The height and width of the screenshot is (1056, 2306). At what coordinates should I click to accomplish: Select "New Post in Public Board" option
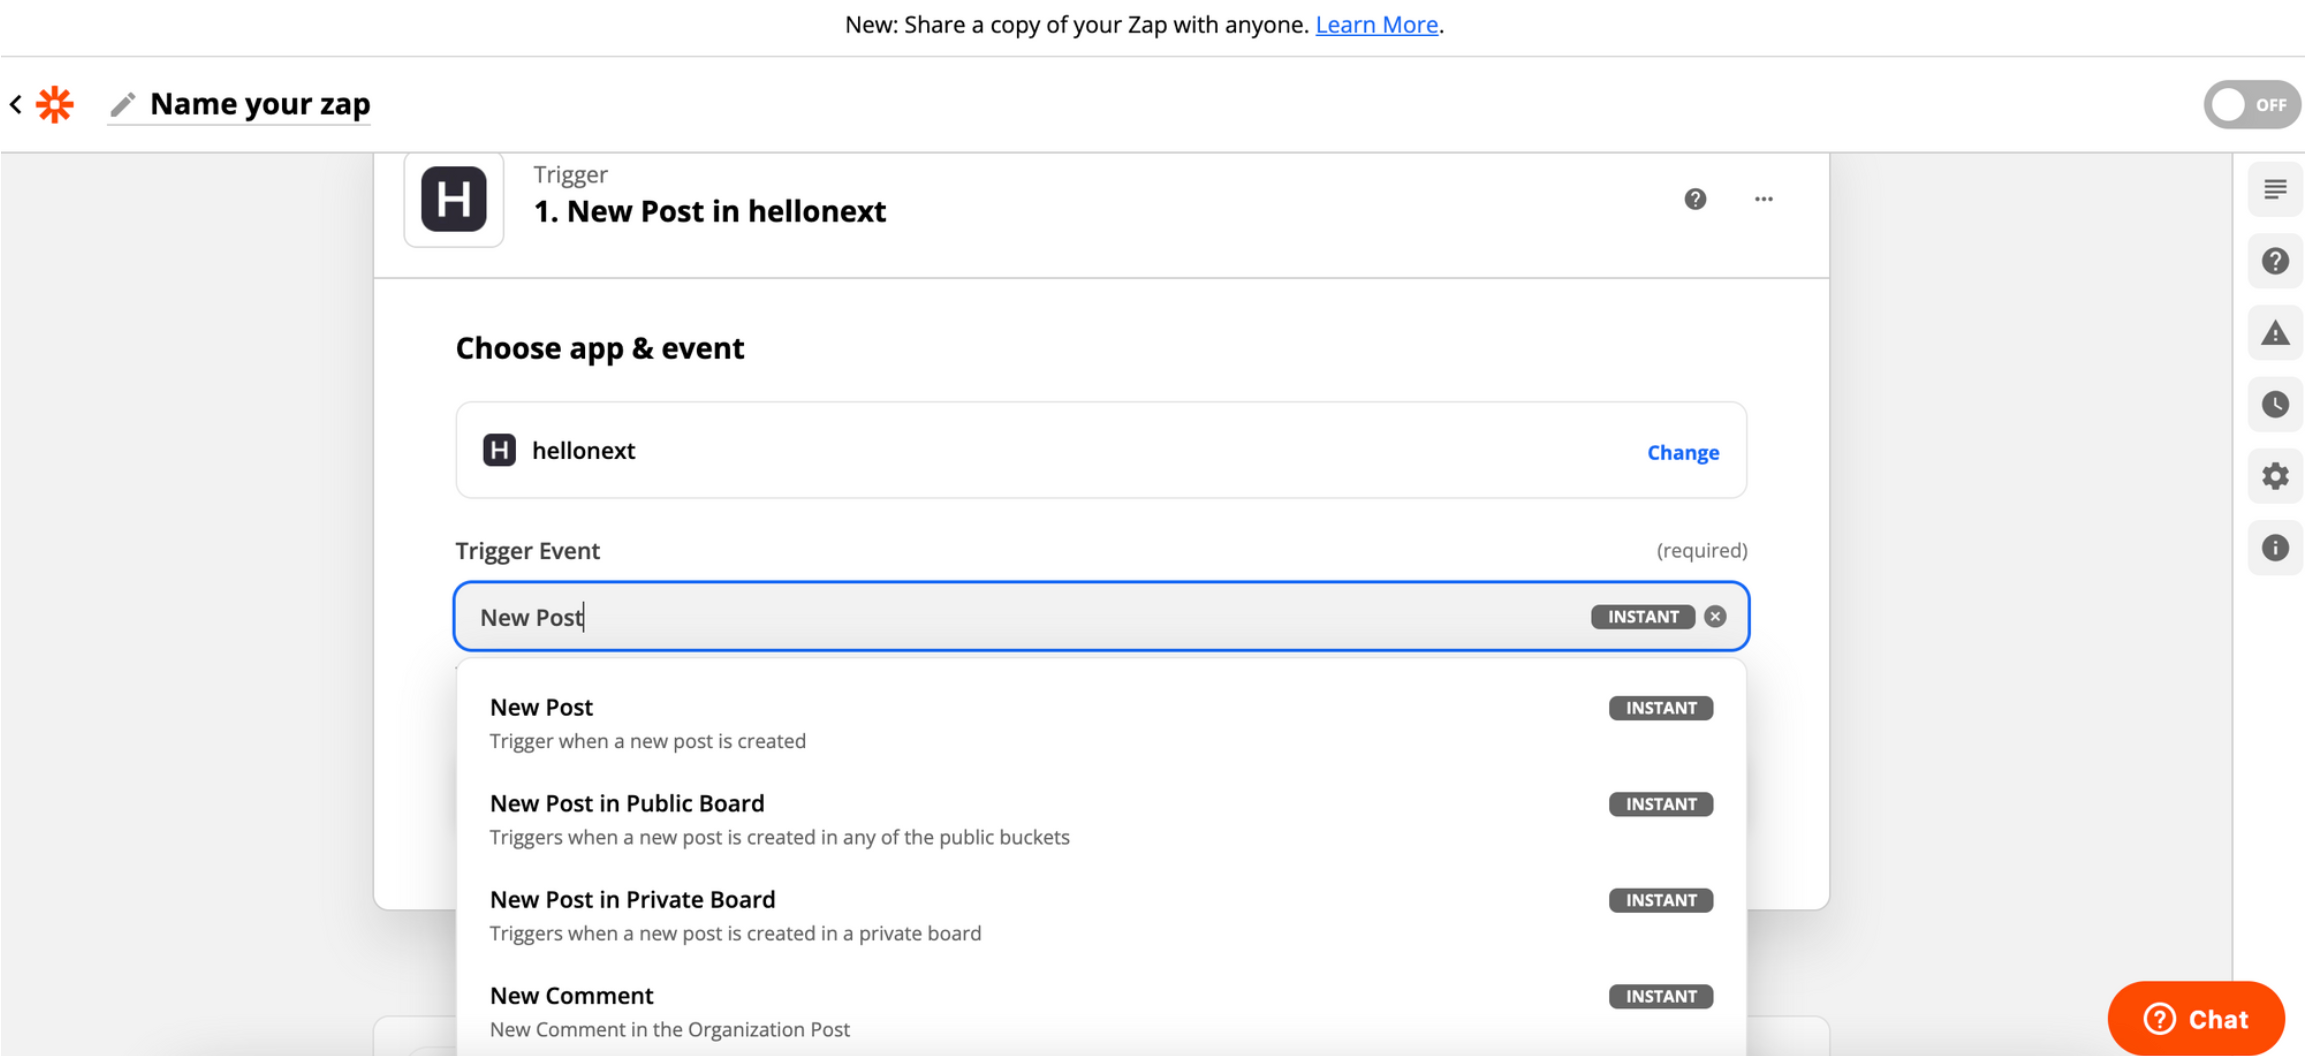tap(1101, 819)
